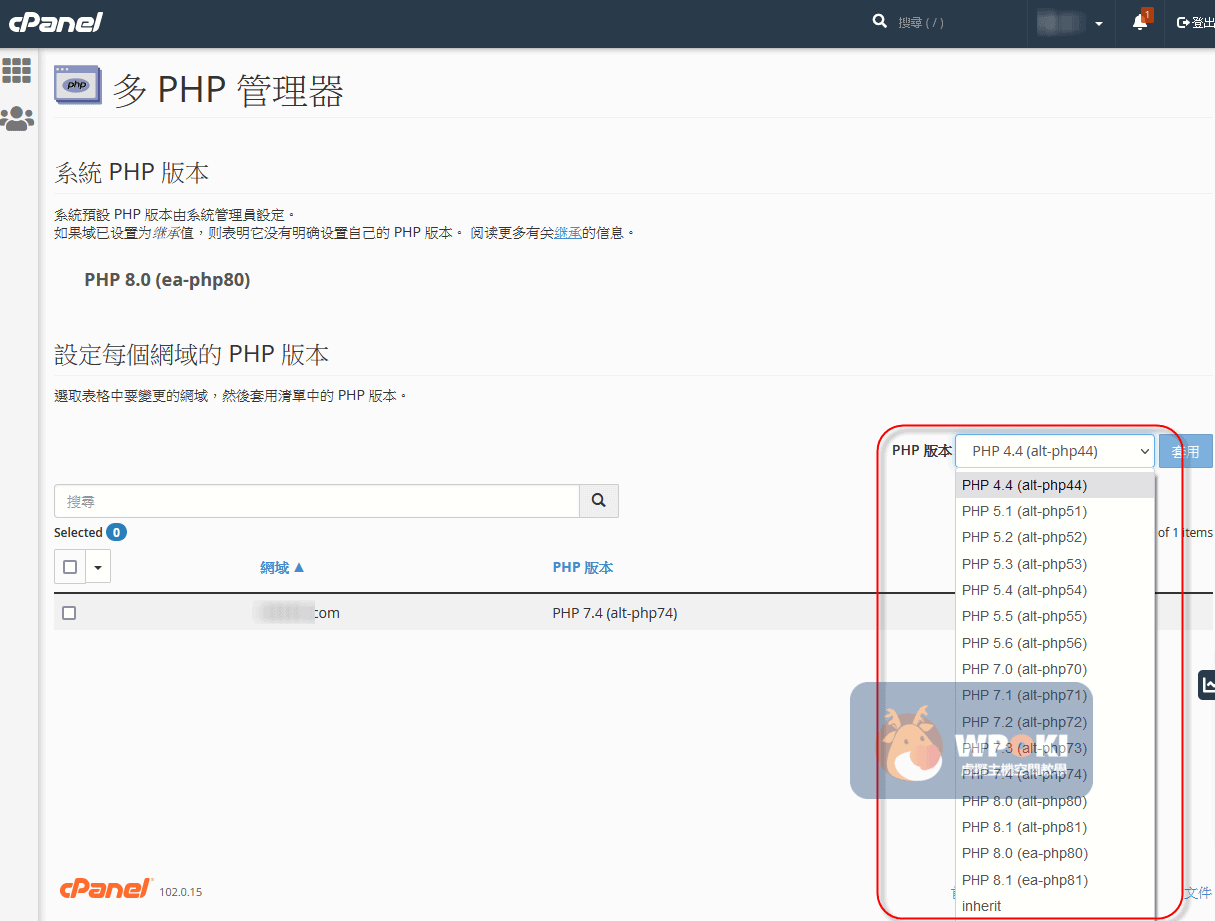Screen dimensions: 1215x921
Task: Select the inherit option in the list
Action: (981, 906)
